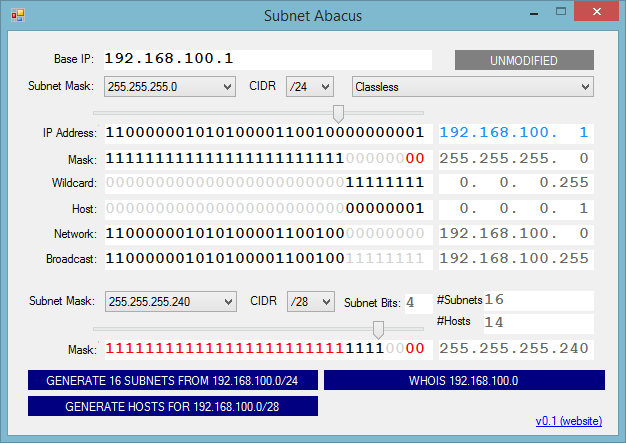
Task: Click the #Subnets field showing 16
Action: tap(539, 301)
